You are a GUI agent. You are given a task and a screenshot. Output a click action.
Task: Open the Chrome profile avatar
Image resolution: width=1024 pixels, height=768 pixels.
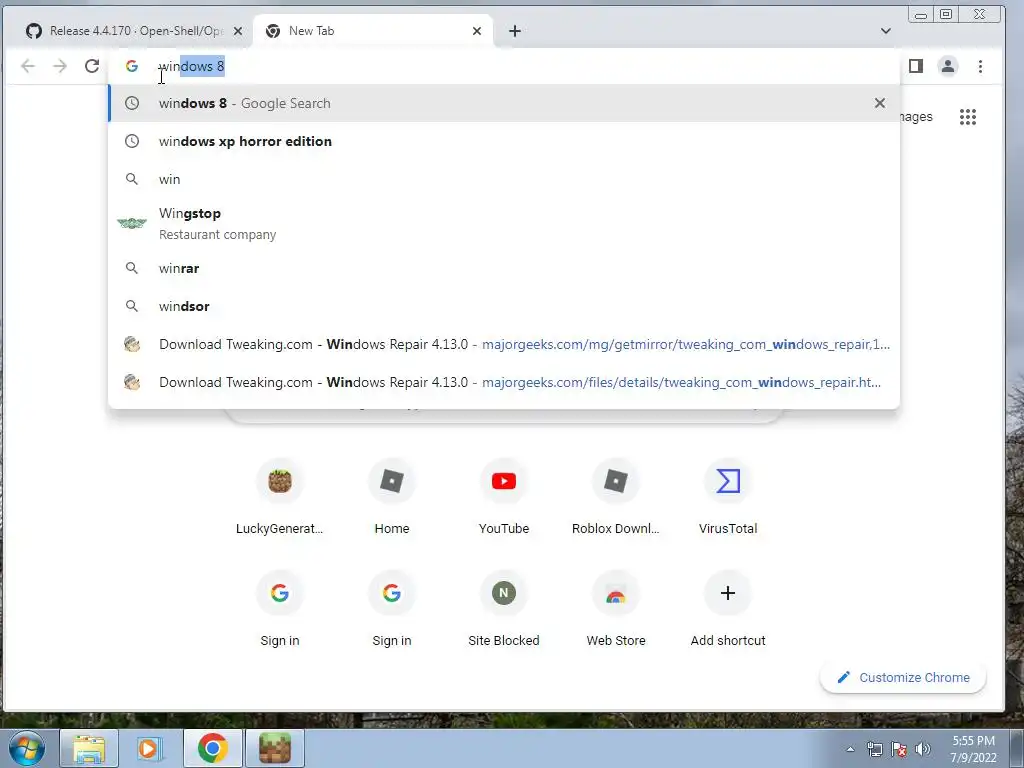(x=948, y=66)
